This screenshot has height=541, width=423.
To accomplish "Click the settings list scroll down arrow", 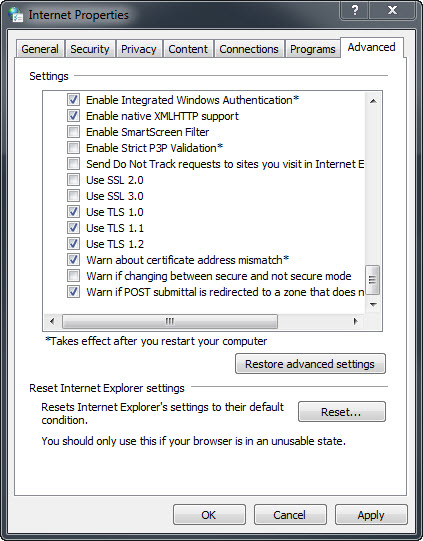I will point(373,305).
